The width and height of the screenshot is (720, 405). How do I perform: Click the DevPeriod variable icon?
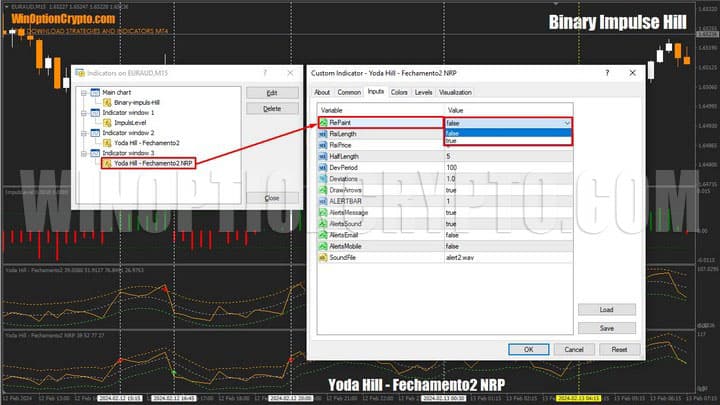point(323,168)
